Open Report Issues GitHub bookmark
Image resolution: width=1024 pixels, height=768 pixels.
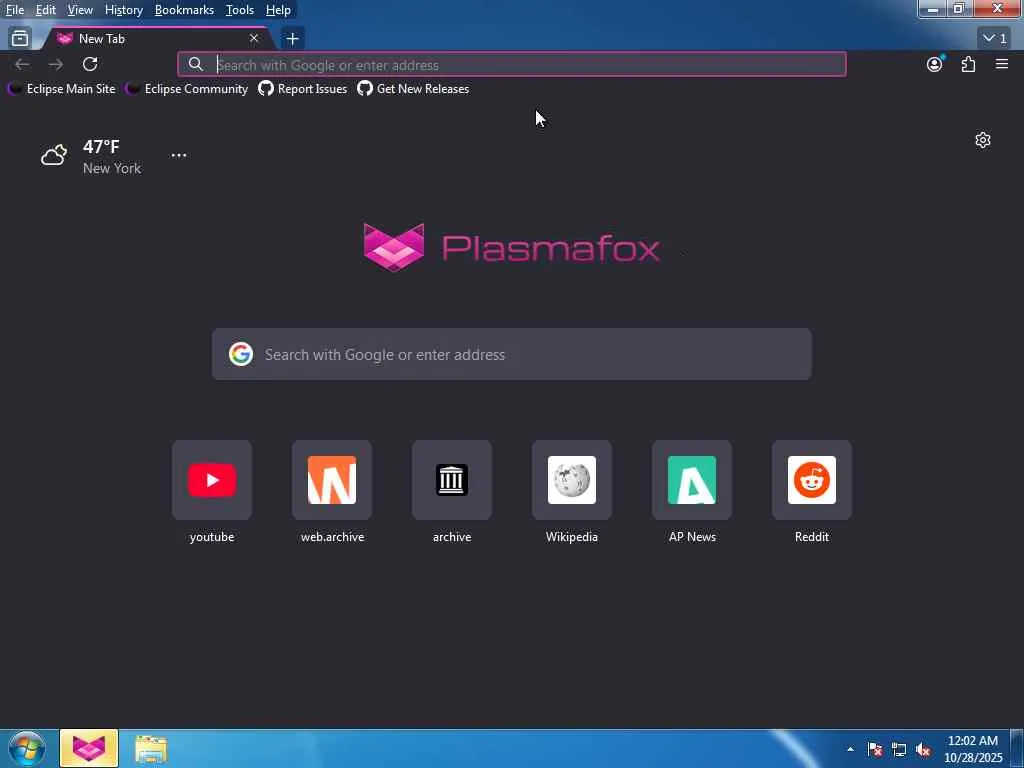tap(302, 89)
